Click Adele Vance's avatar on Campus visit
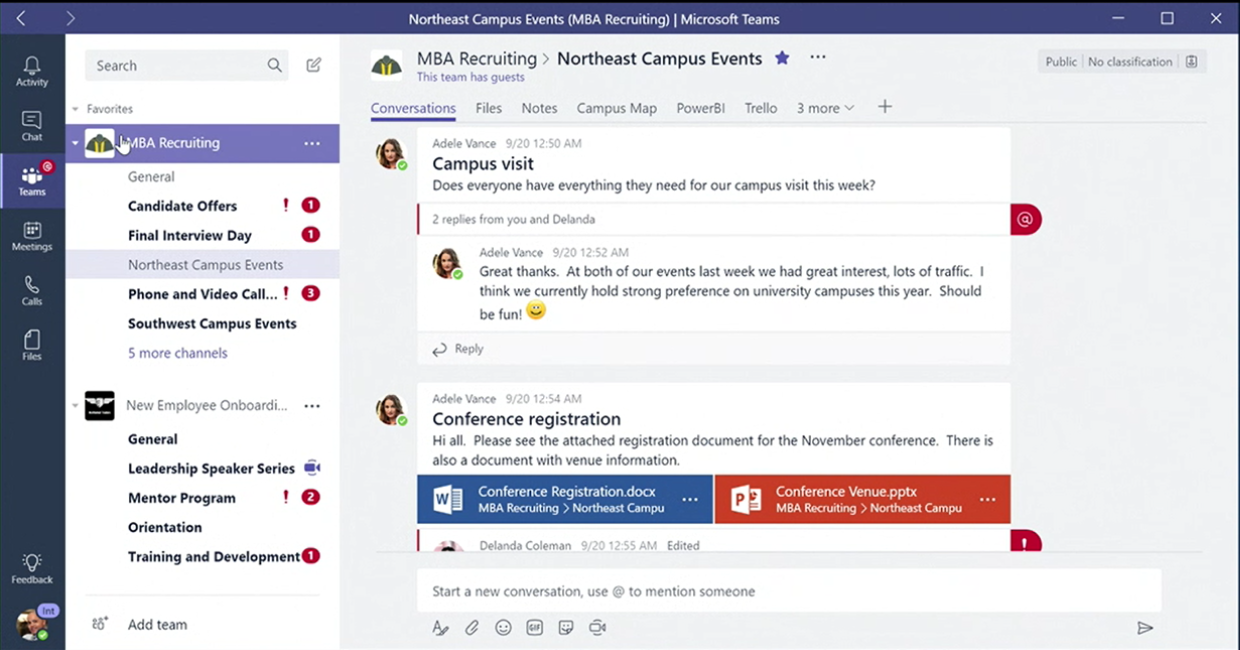The height and width of the screenshot is (650, 1240). pos(390,153)
